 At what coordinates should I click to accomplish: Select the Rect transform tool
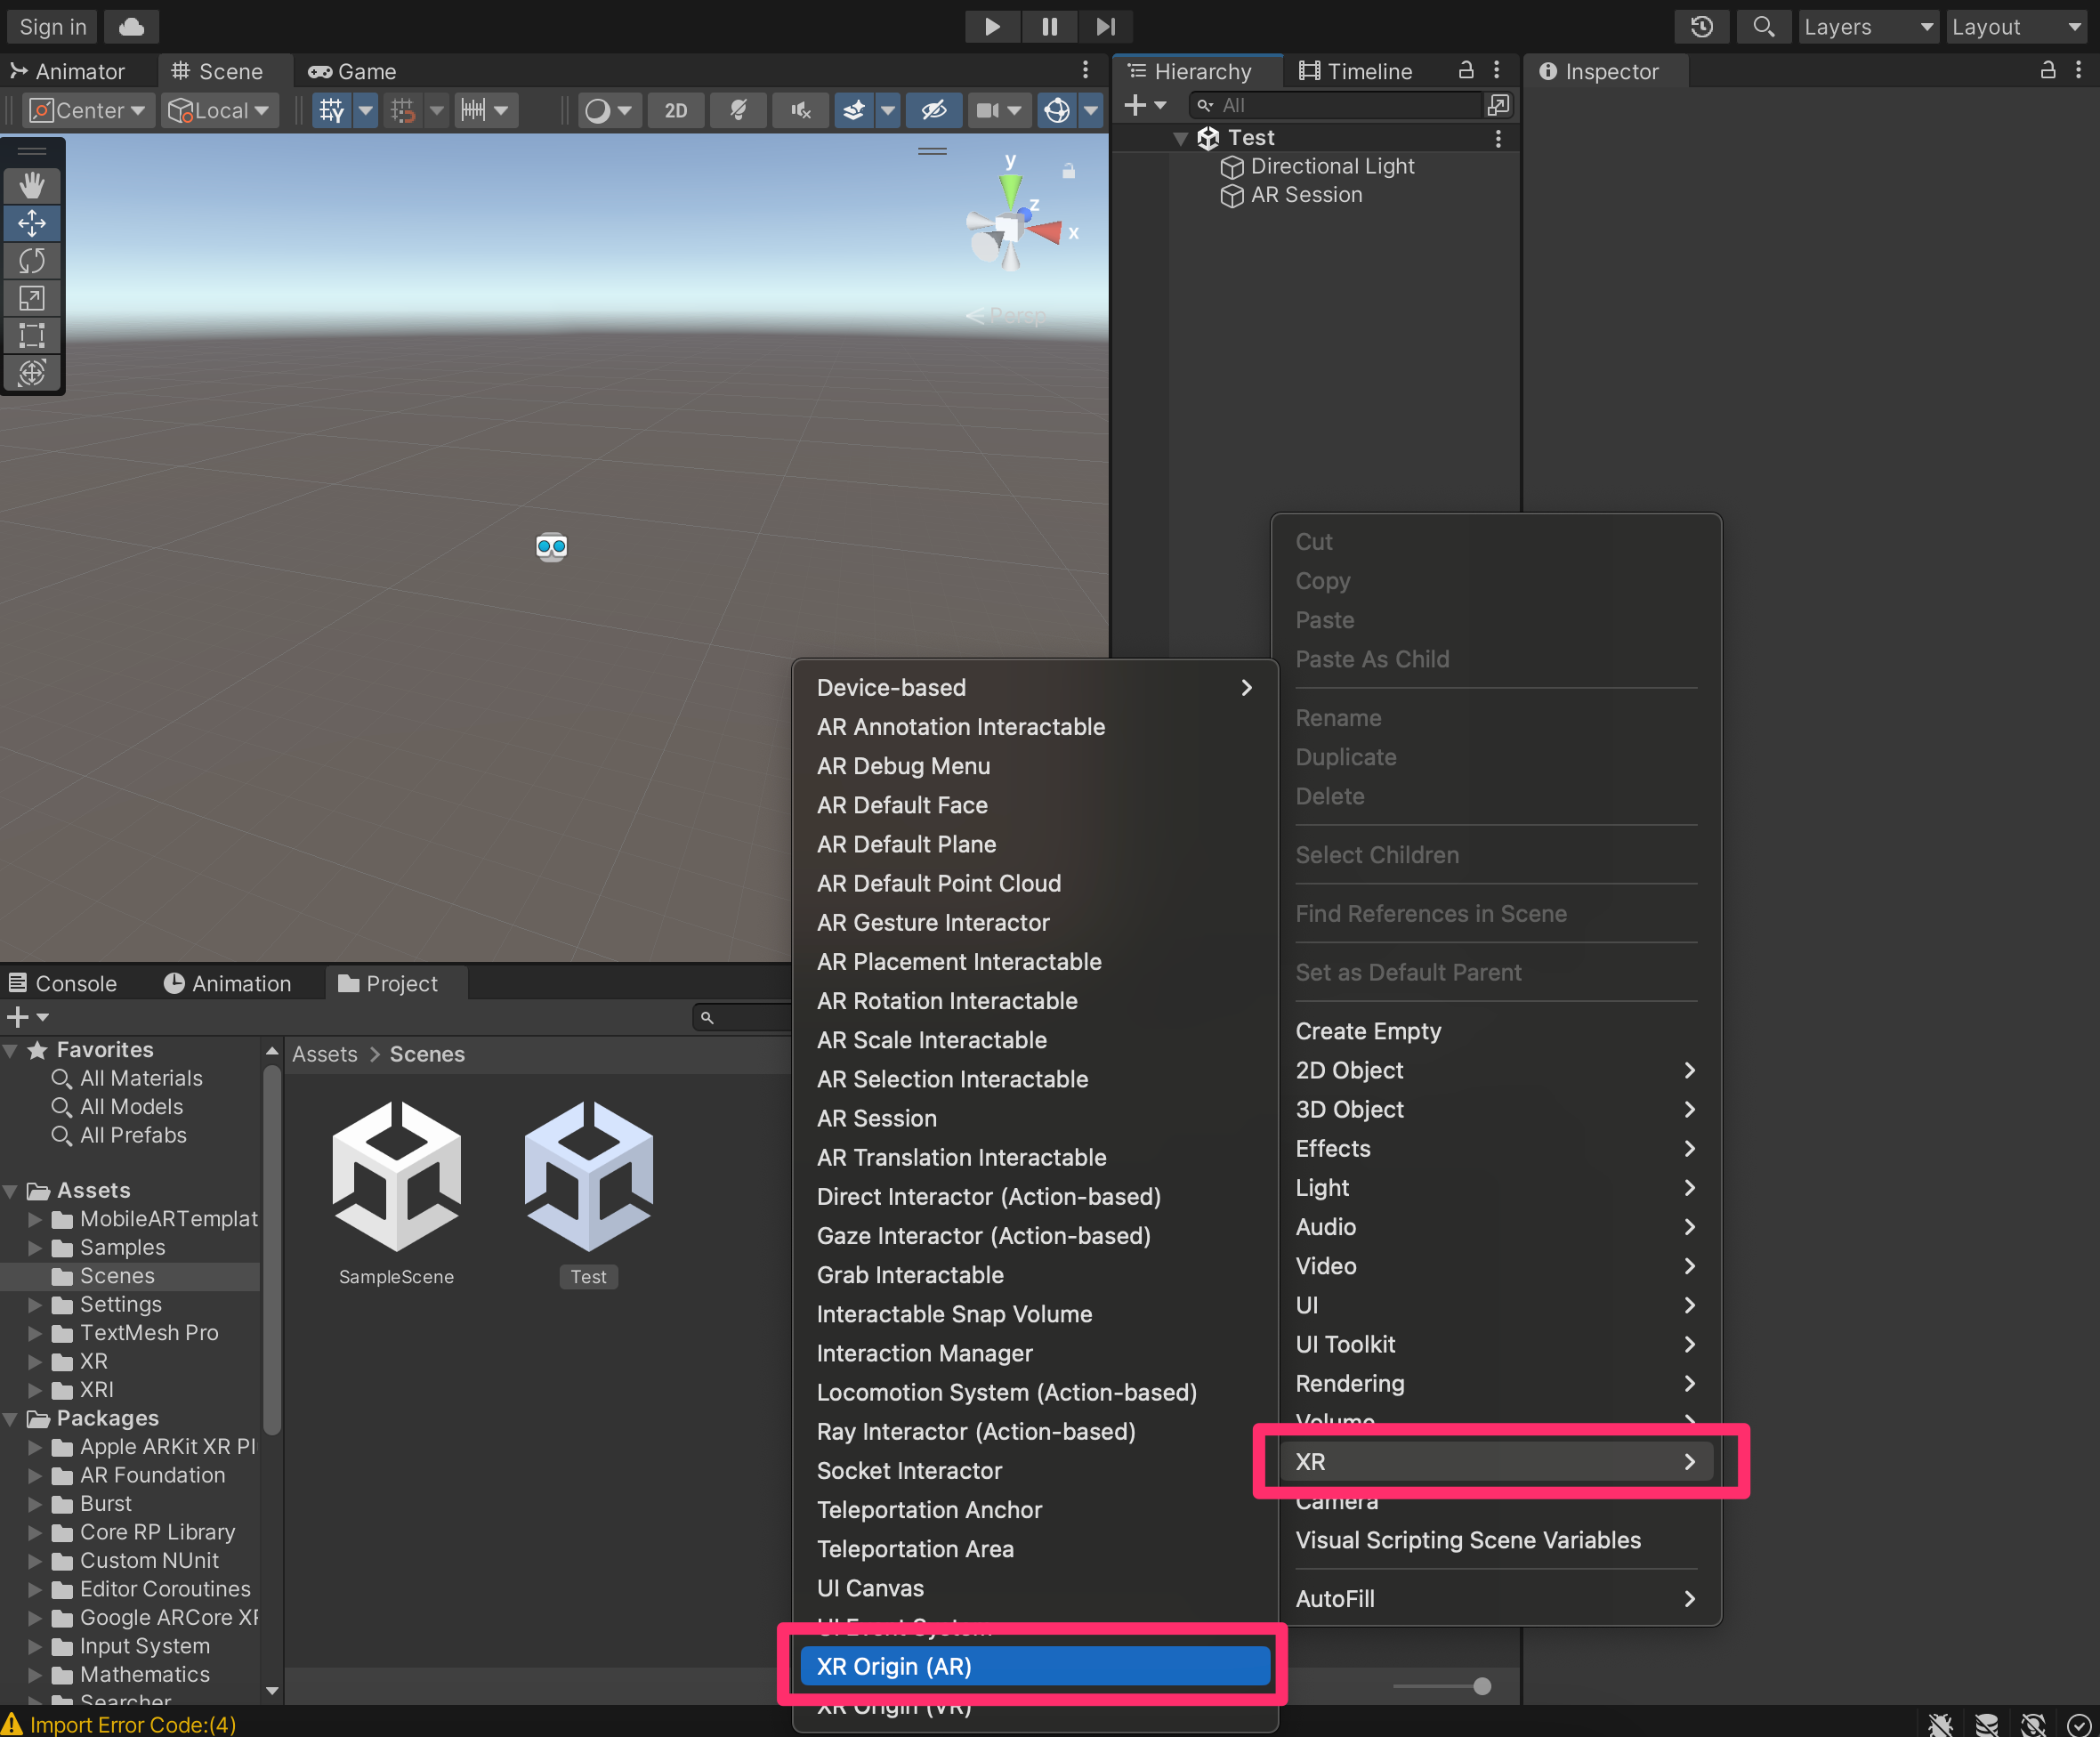click(x=32, y=336)
